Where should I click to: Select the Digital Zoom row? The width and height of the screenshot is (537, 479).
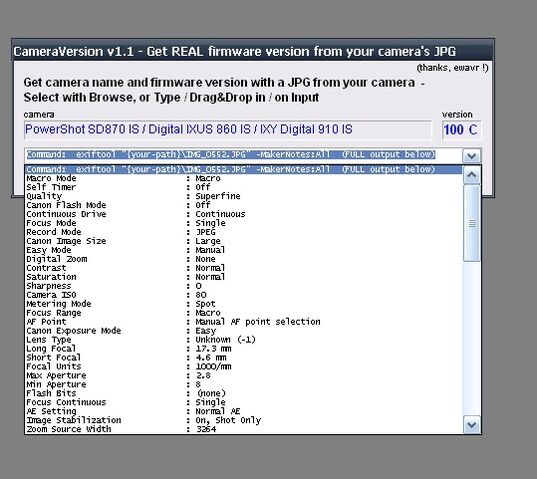(x=243, y=259)
